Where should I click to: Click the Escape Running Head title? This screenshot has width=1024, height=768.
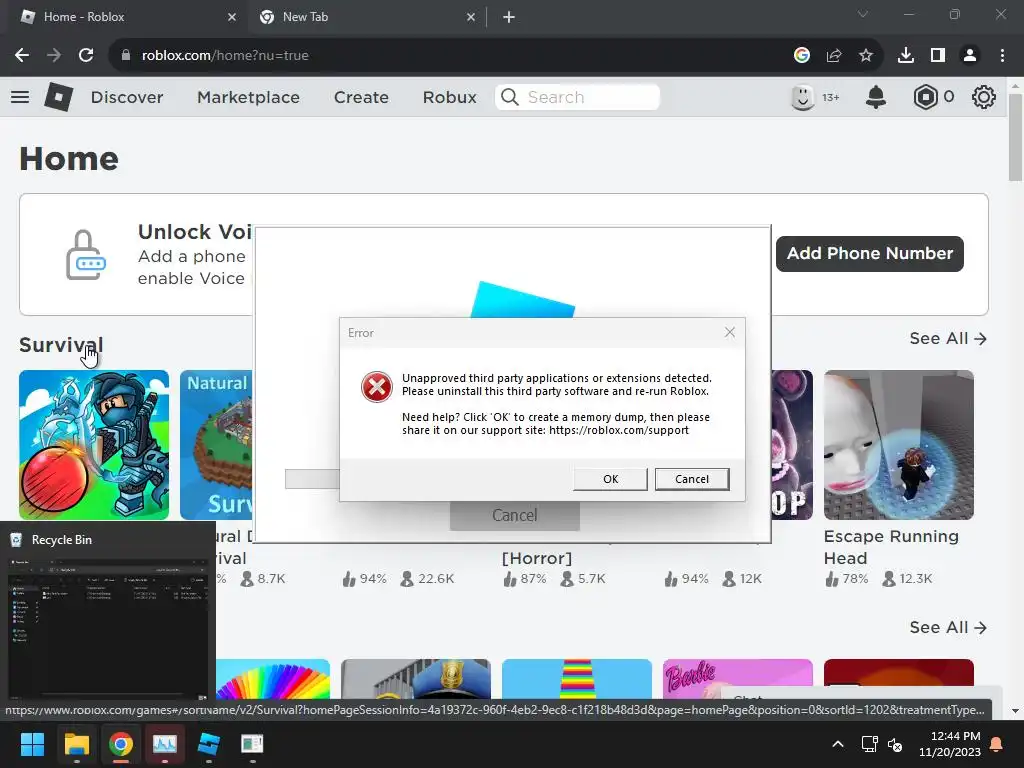[x=891, y=547]
